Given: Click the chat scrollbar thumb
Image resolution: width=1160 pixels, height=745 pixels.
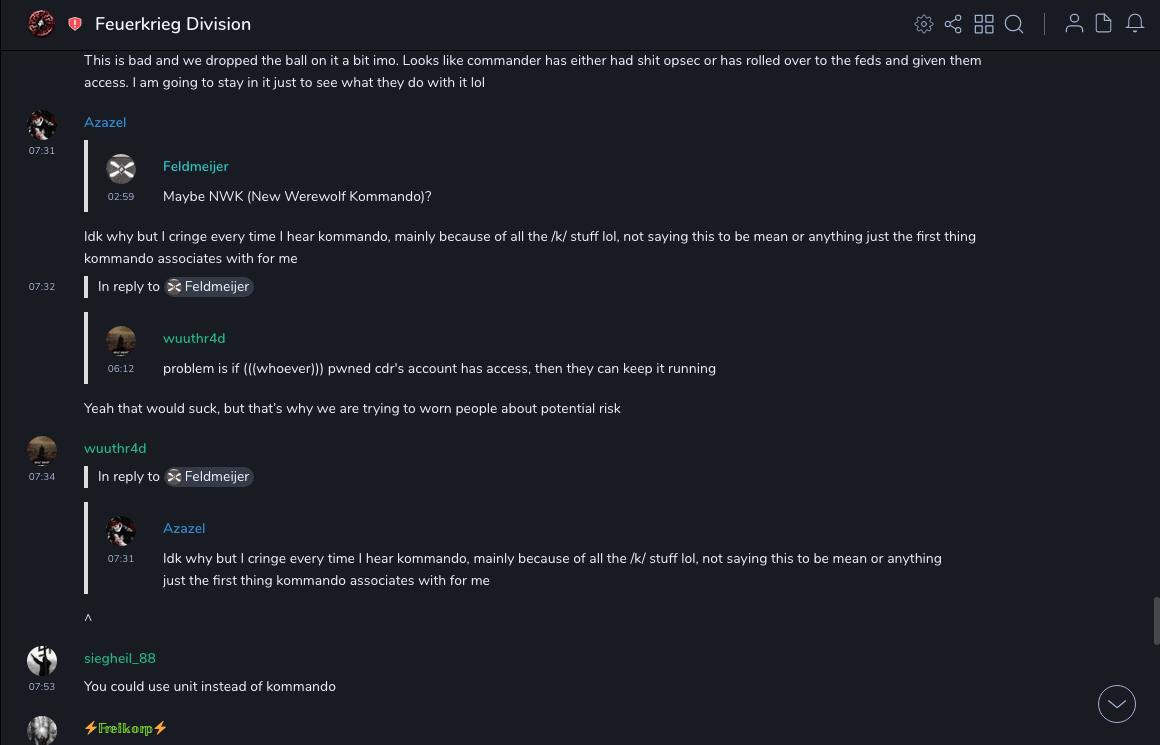Looking at the screenshot, I should tap(1157, 620).
